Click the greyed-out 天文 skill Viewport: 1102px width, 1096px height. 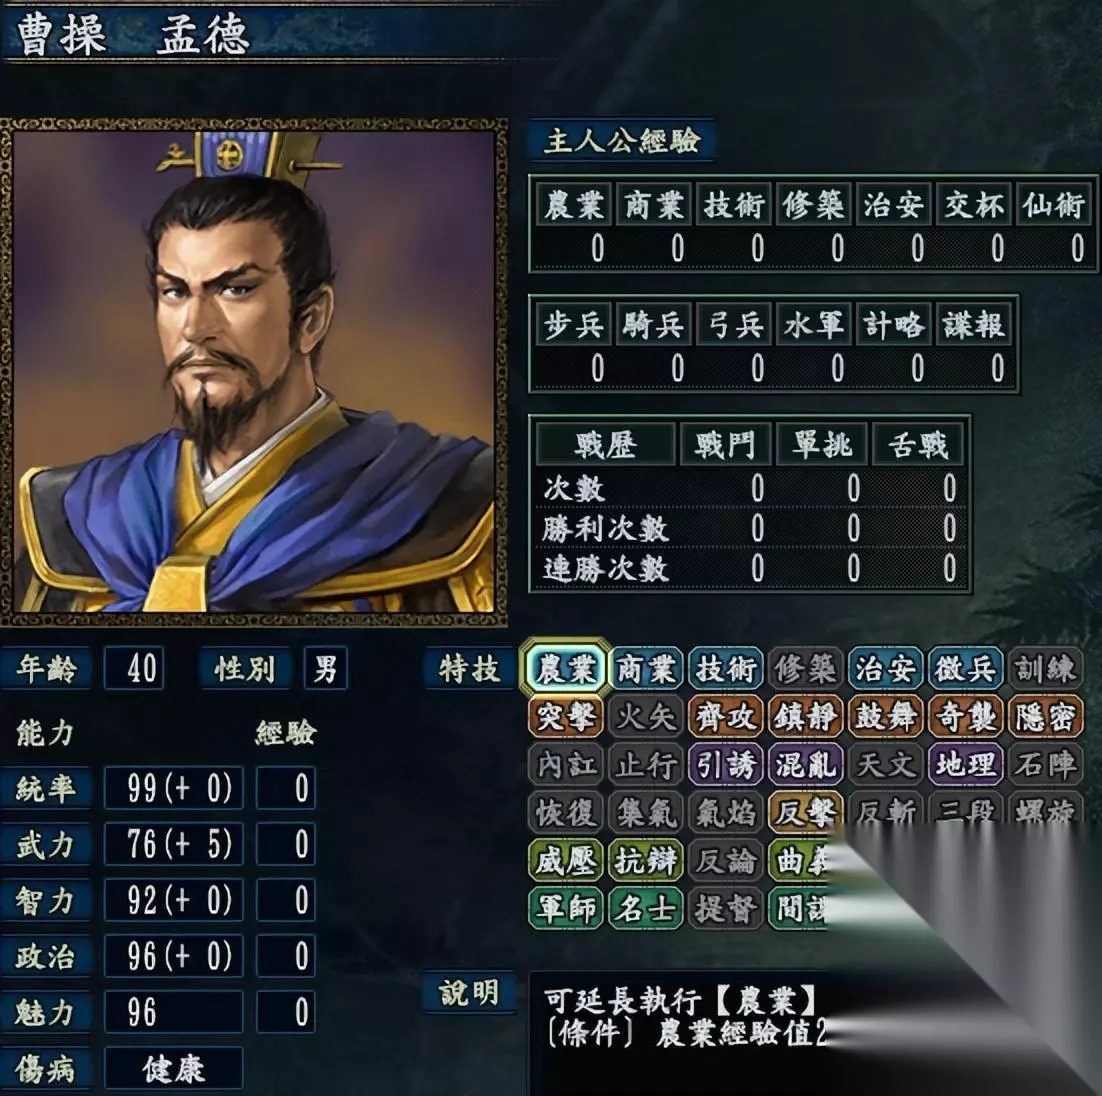point(886,764)
